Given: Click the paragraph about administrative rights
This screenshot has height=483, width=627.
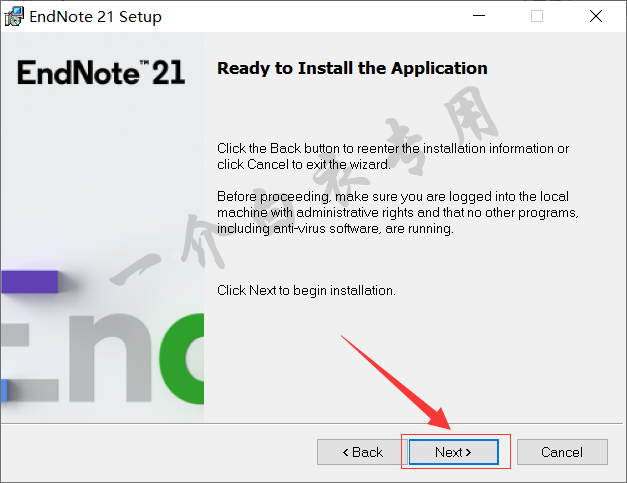Looking at the screenshot, I should pyautogui.click(x=398, y=213).
